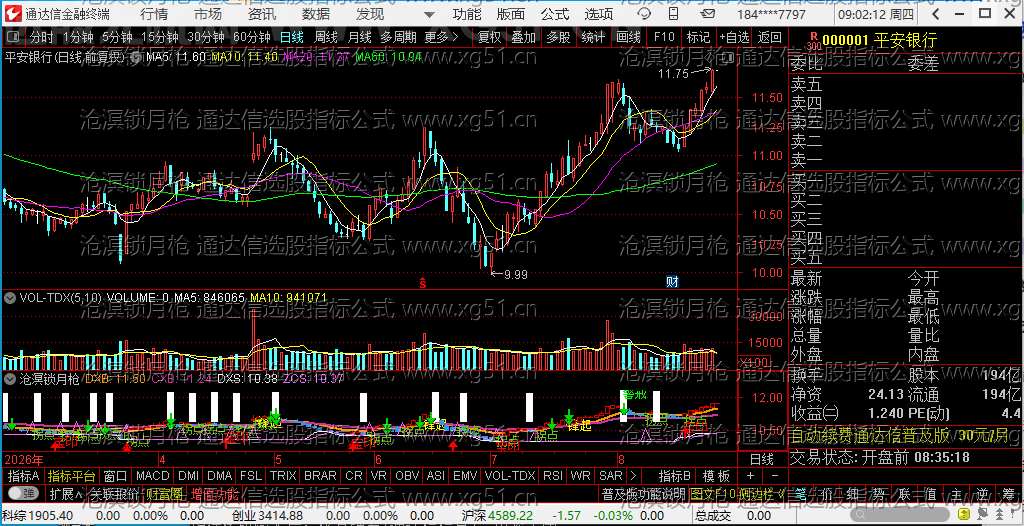Switch to 30分钟 period
1024x526 pixels.
click(206, 38)
